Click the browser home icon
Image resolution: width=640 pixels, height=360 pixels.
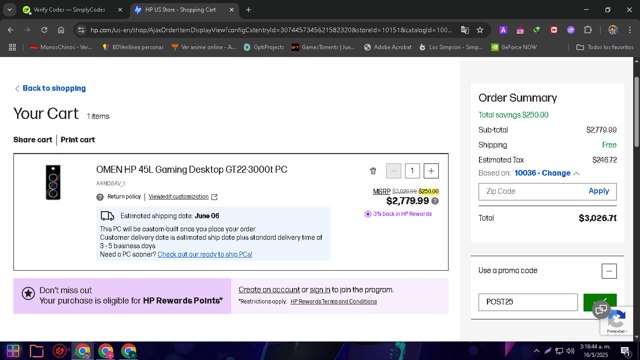61,30
